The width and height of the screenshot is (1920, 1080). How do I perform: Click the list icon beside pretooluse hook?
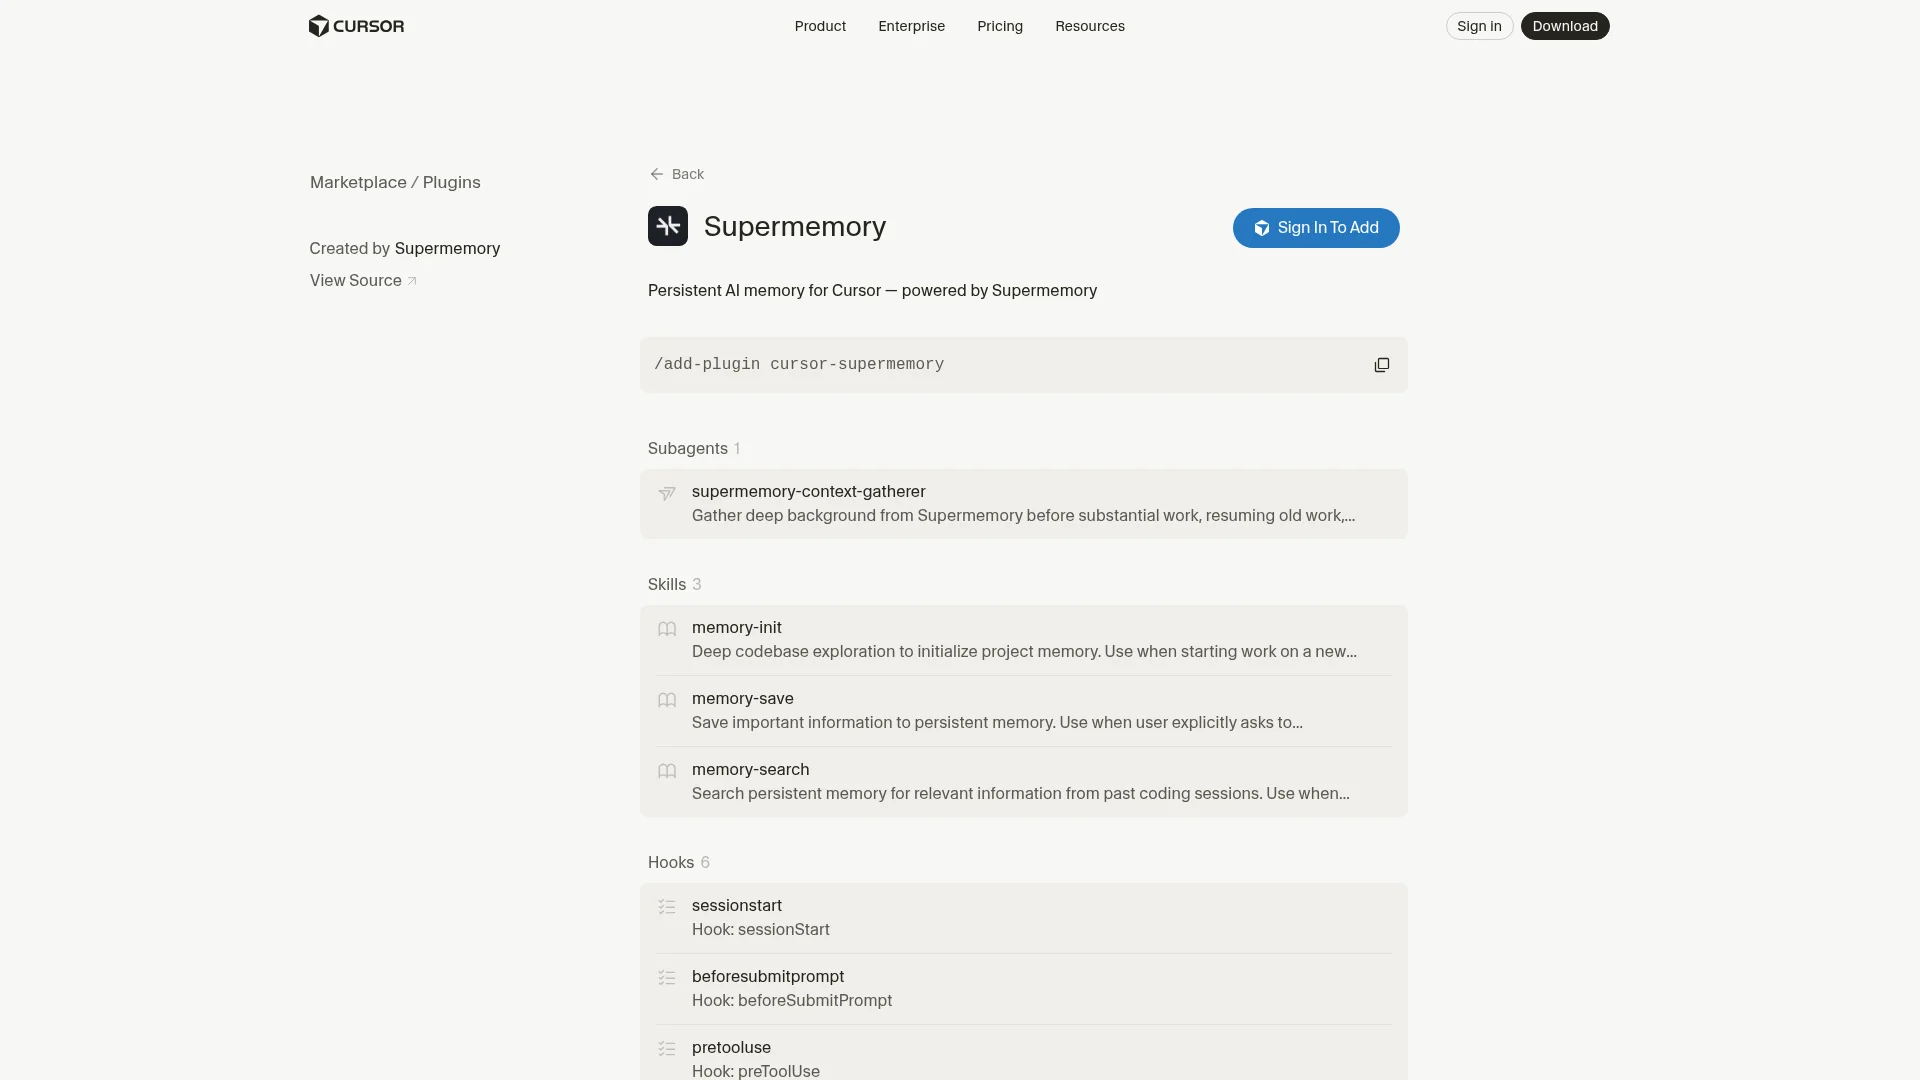pyautogui.click(x=667, y=1049)
